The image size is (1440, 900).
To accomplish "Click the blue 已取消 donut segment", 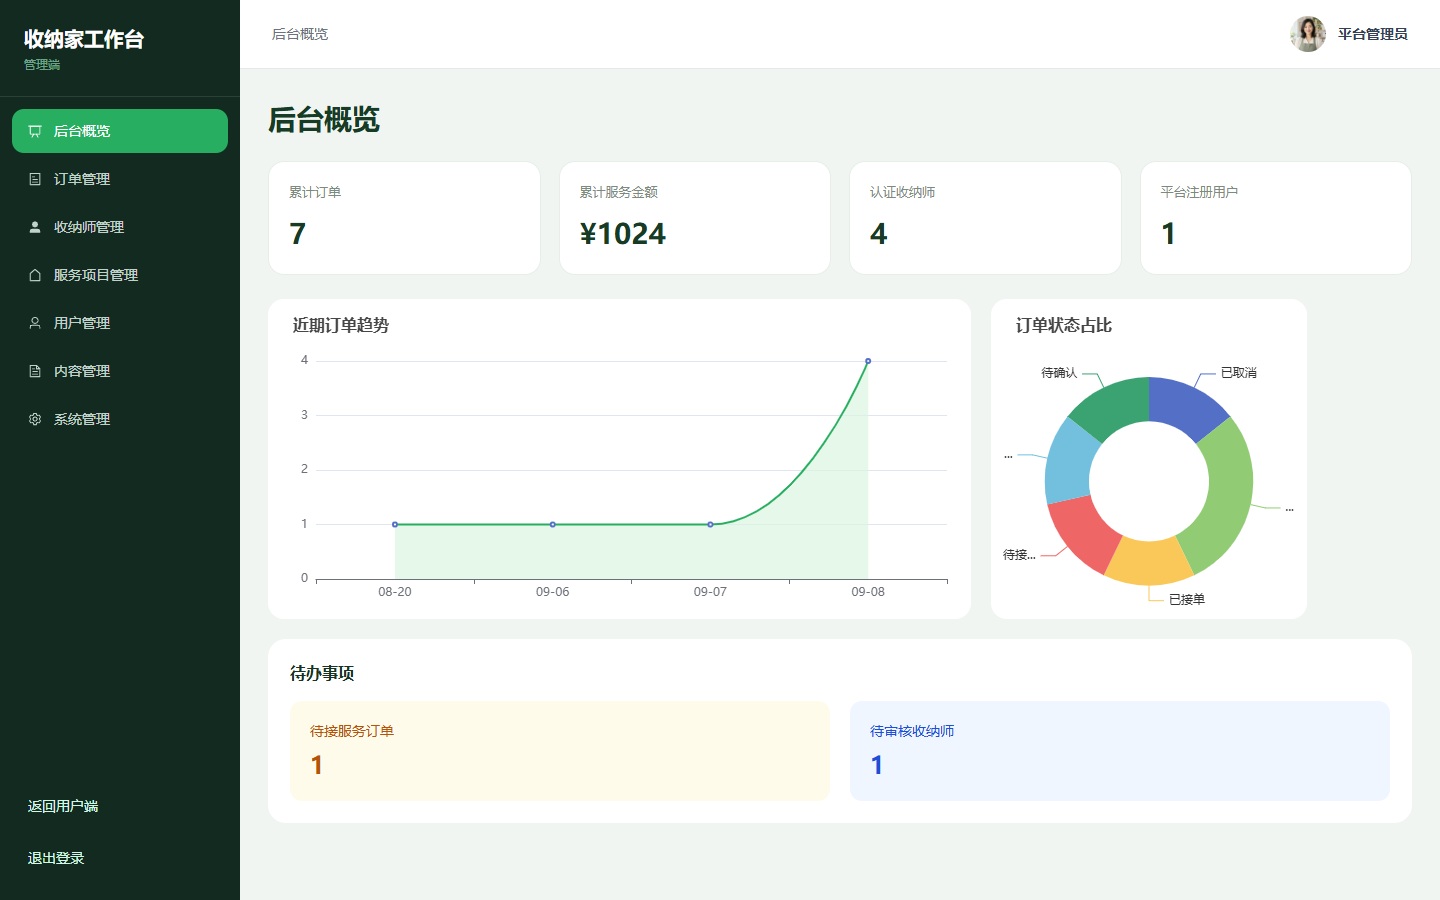I will pyautogui.click(x=1186, y=404).
